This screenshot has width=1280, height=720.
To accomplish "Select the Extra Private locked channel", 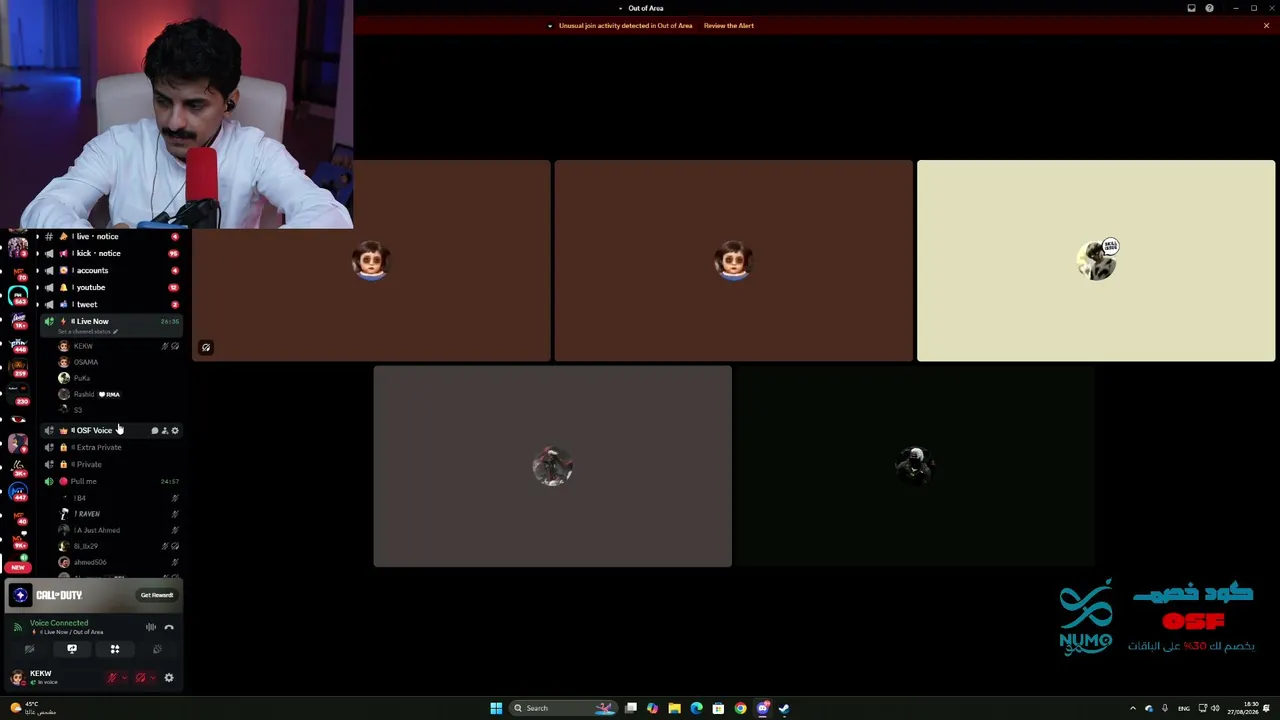I will point(110,448).
